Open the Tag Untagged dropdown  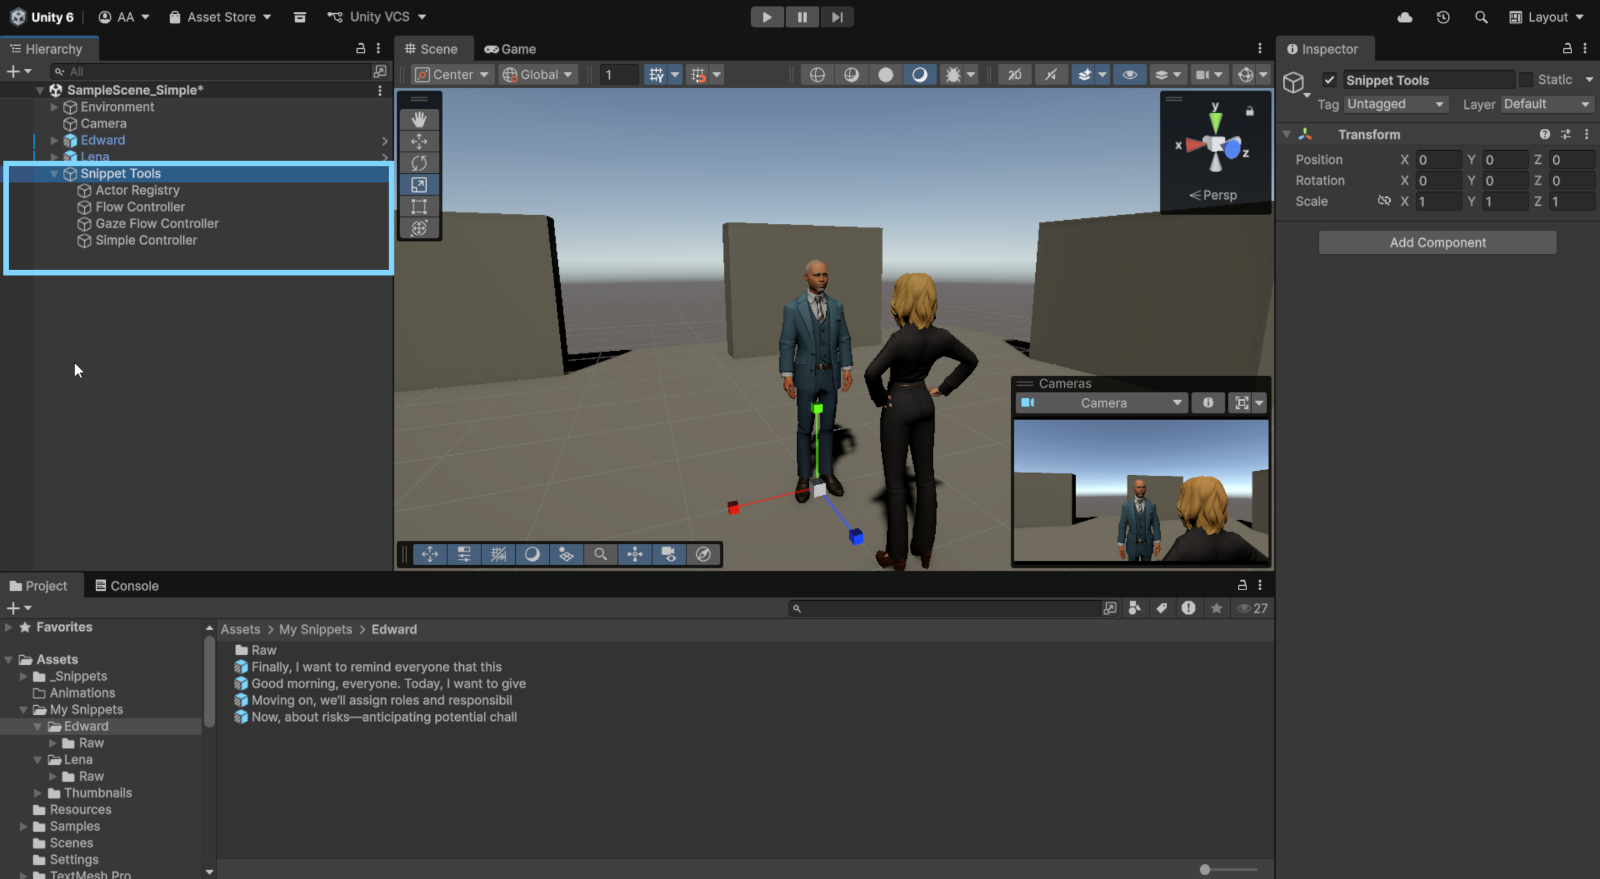pos(1397,104)
